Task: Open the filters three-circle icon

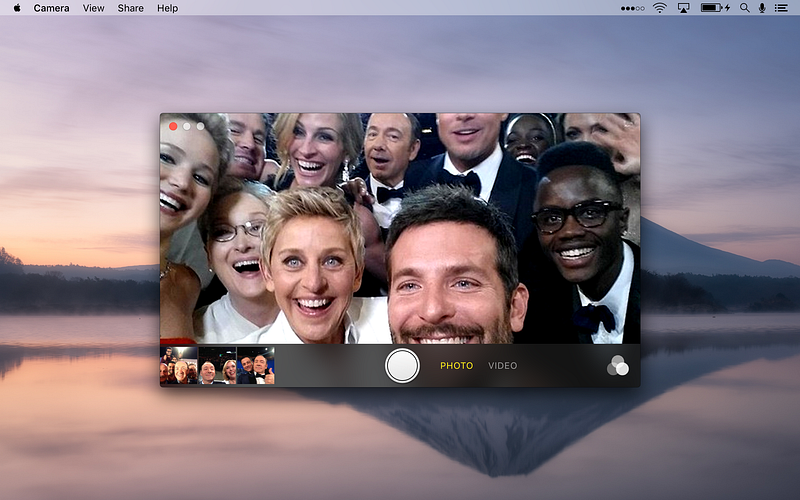Action: [x=618, y=365]
